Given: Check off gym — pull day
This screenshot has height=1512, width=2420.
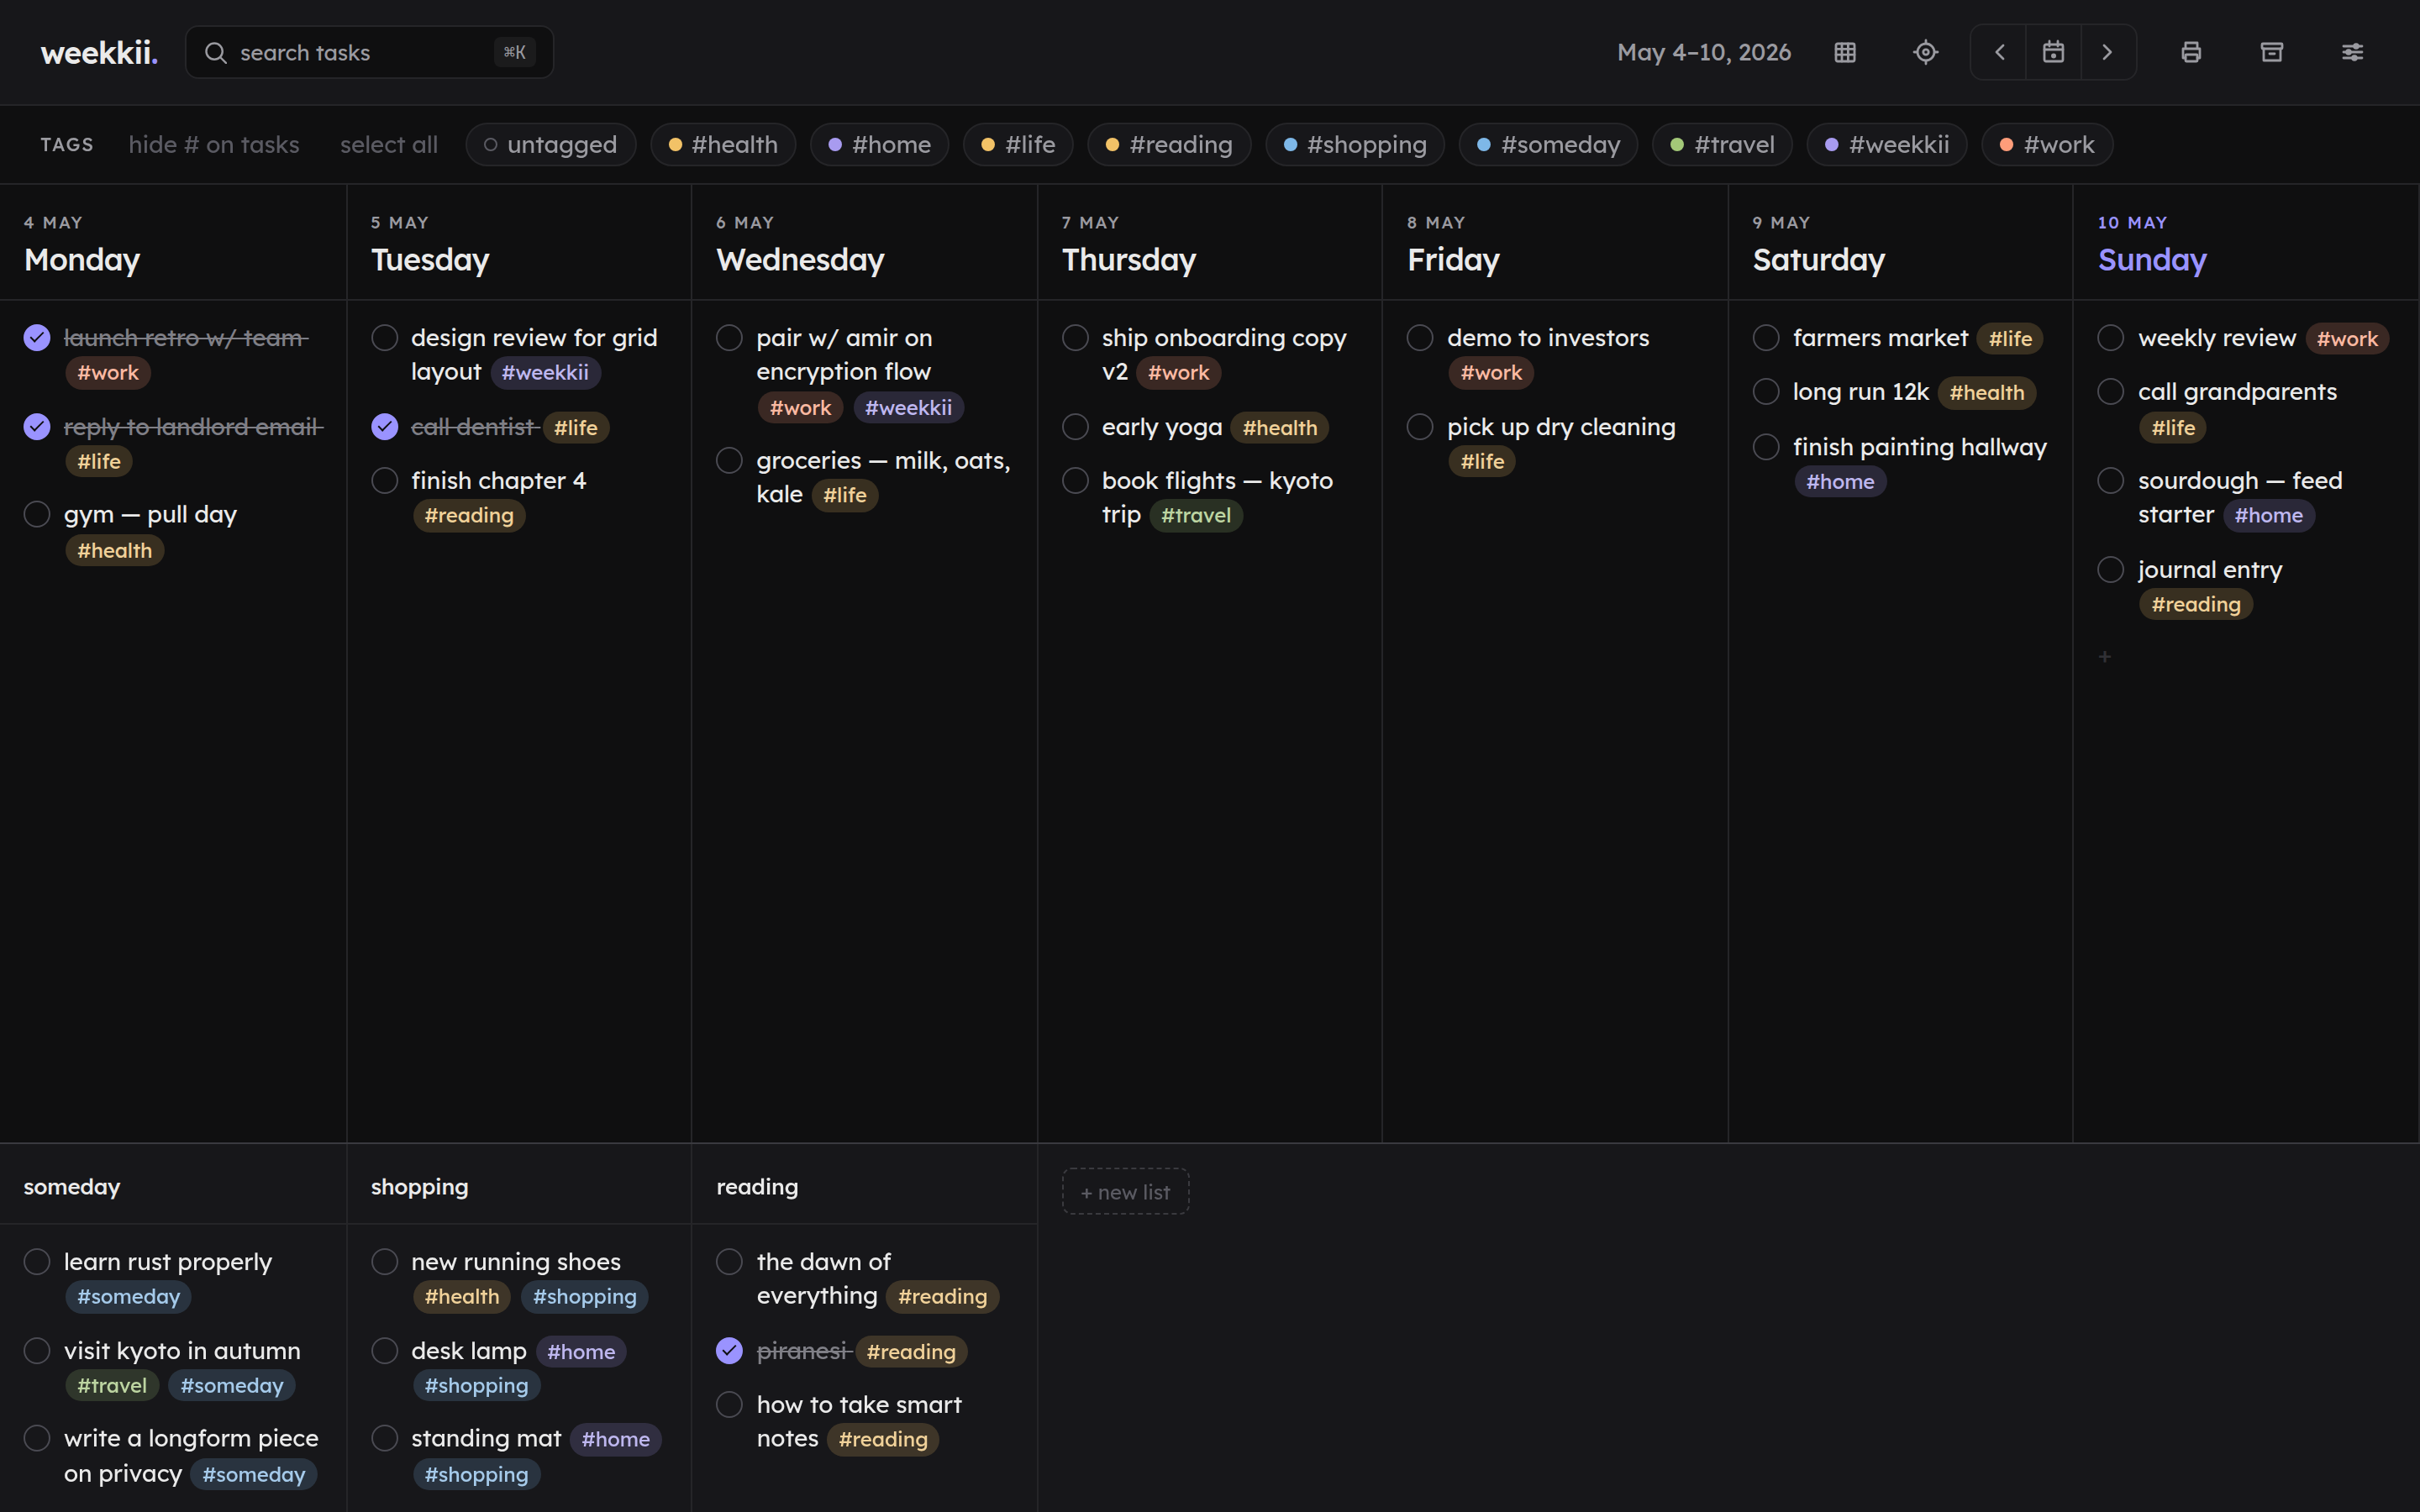Looking at the screenshot, I should tap(37, 514).
